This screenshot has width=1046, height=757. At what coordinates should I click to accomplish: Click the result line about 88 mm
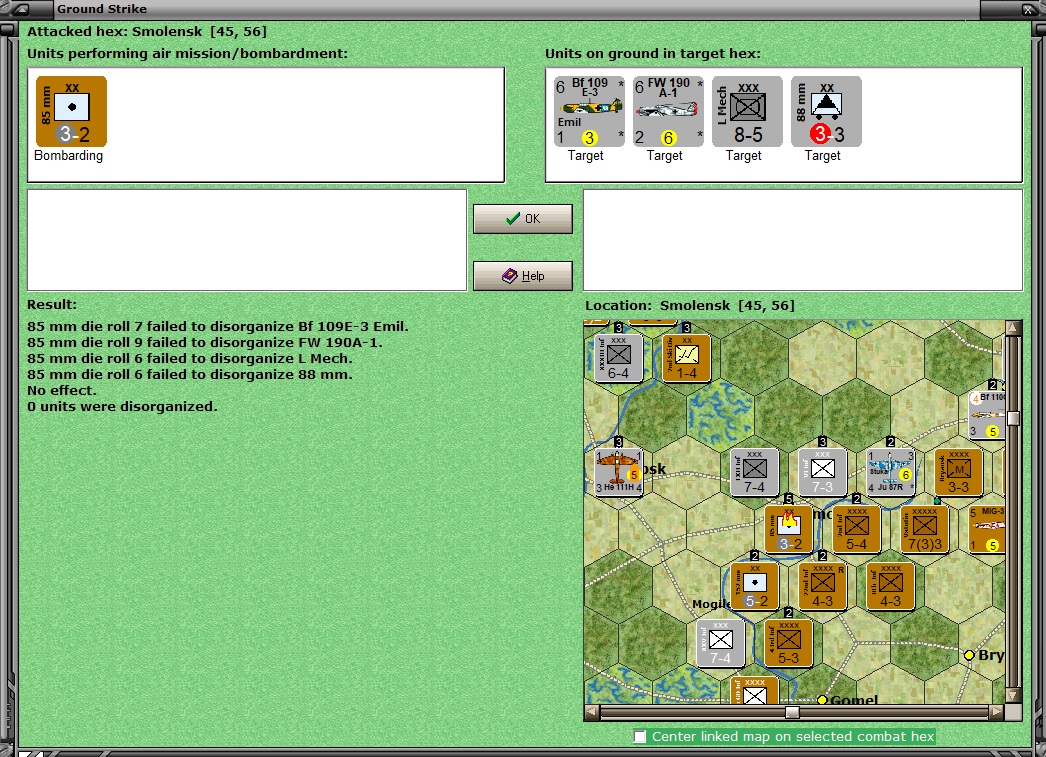[x=190, y=374]
